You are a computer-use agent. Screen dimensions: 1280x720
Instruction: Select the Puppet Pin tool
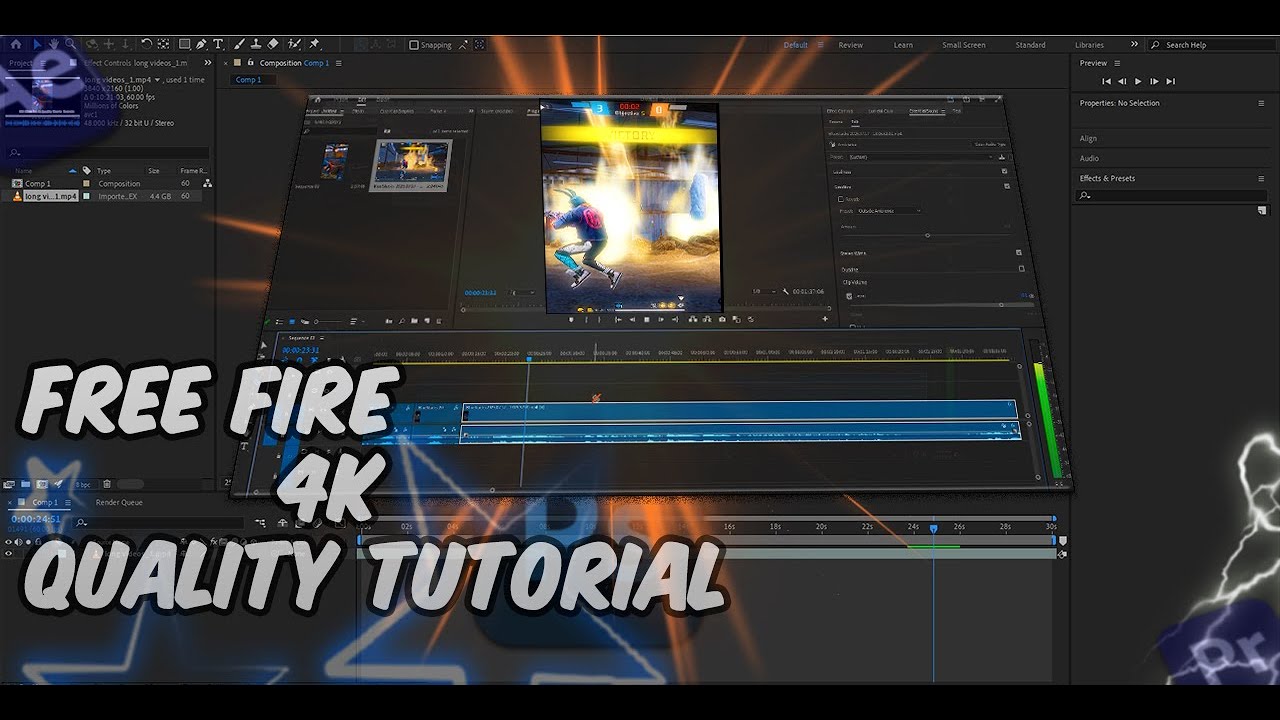(x=314, y=44)
